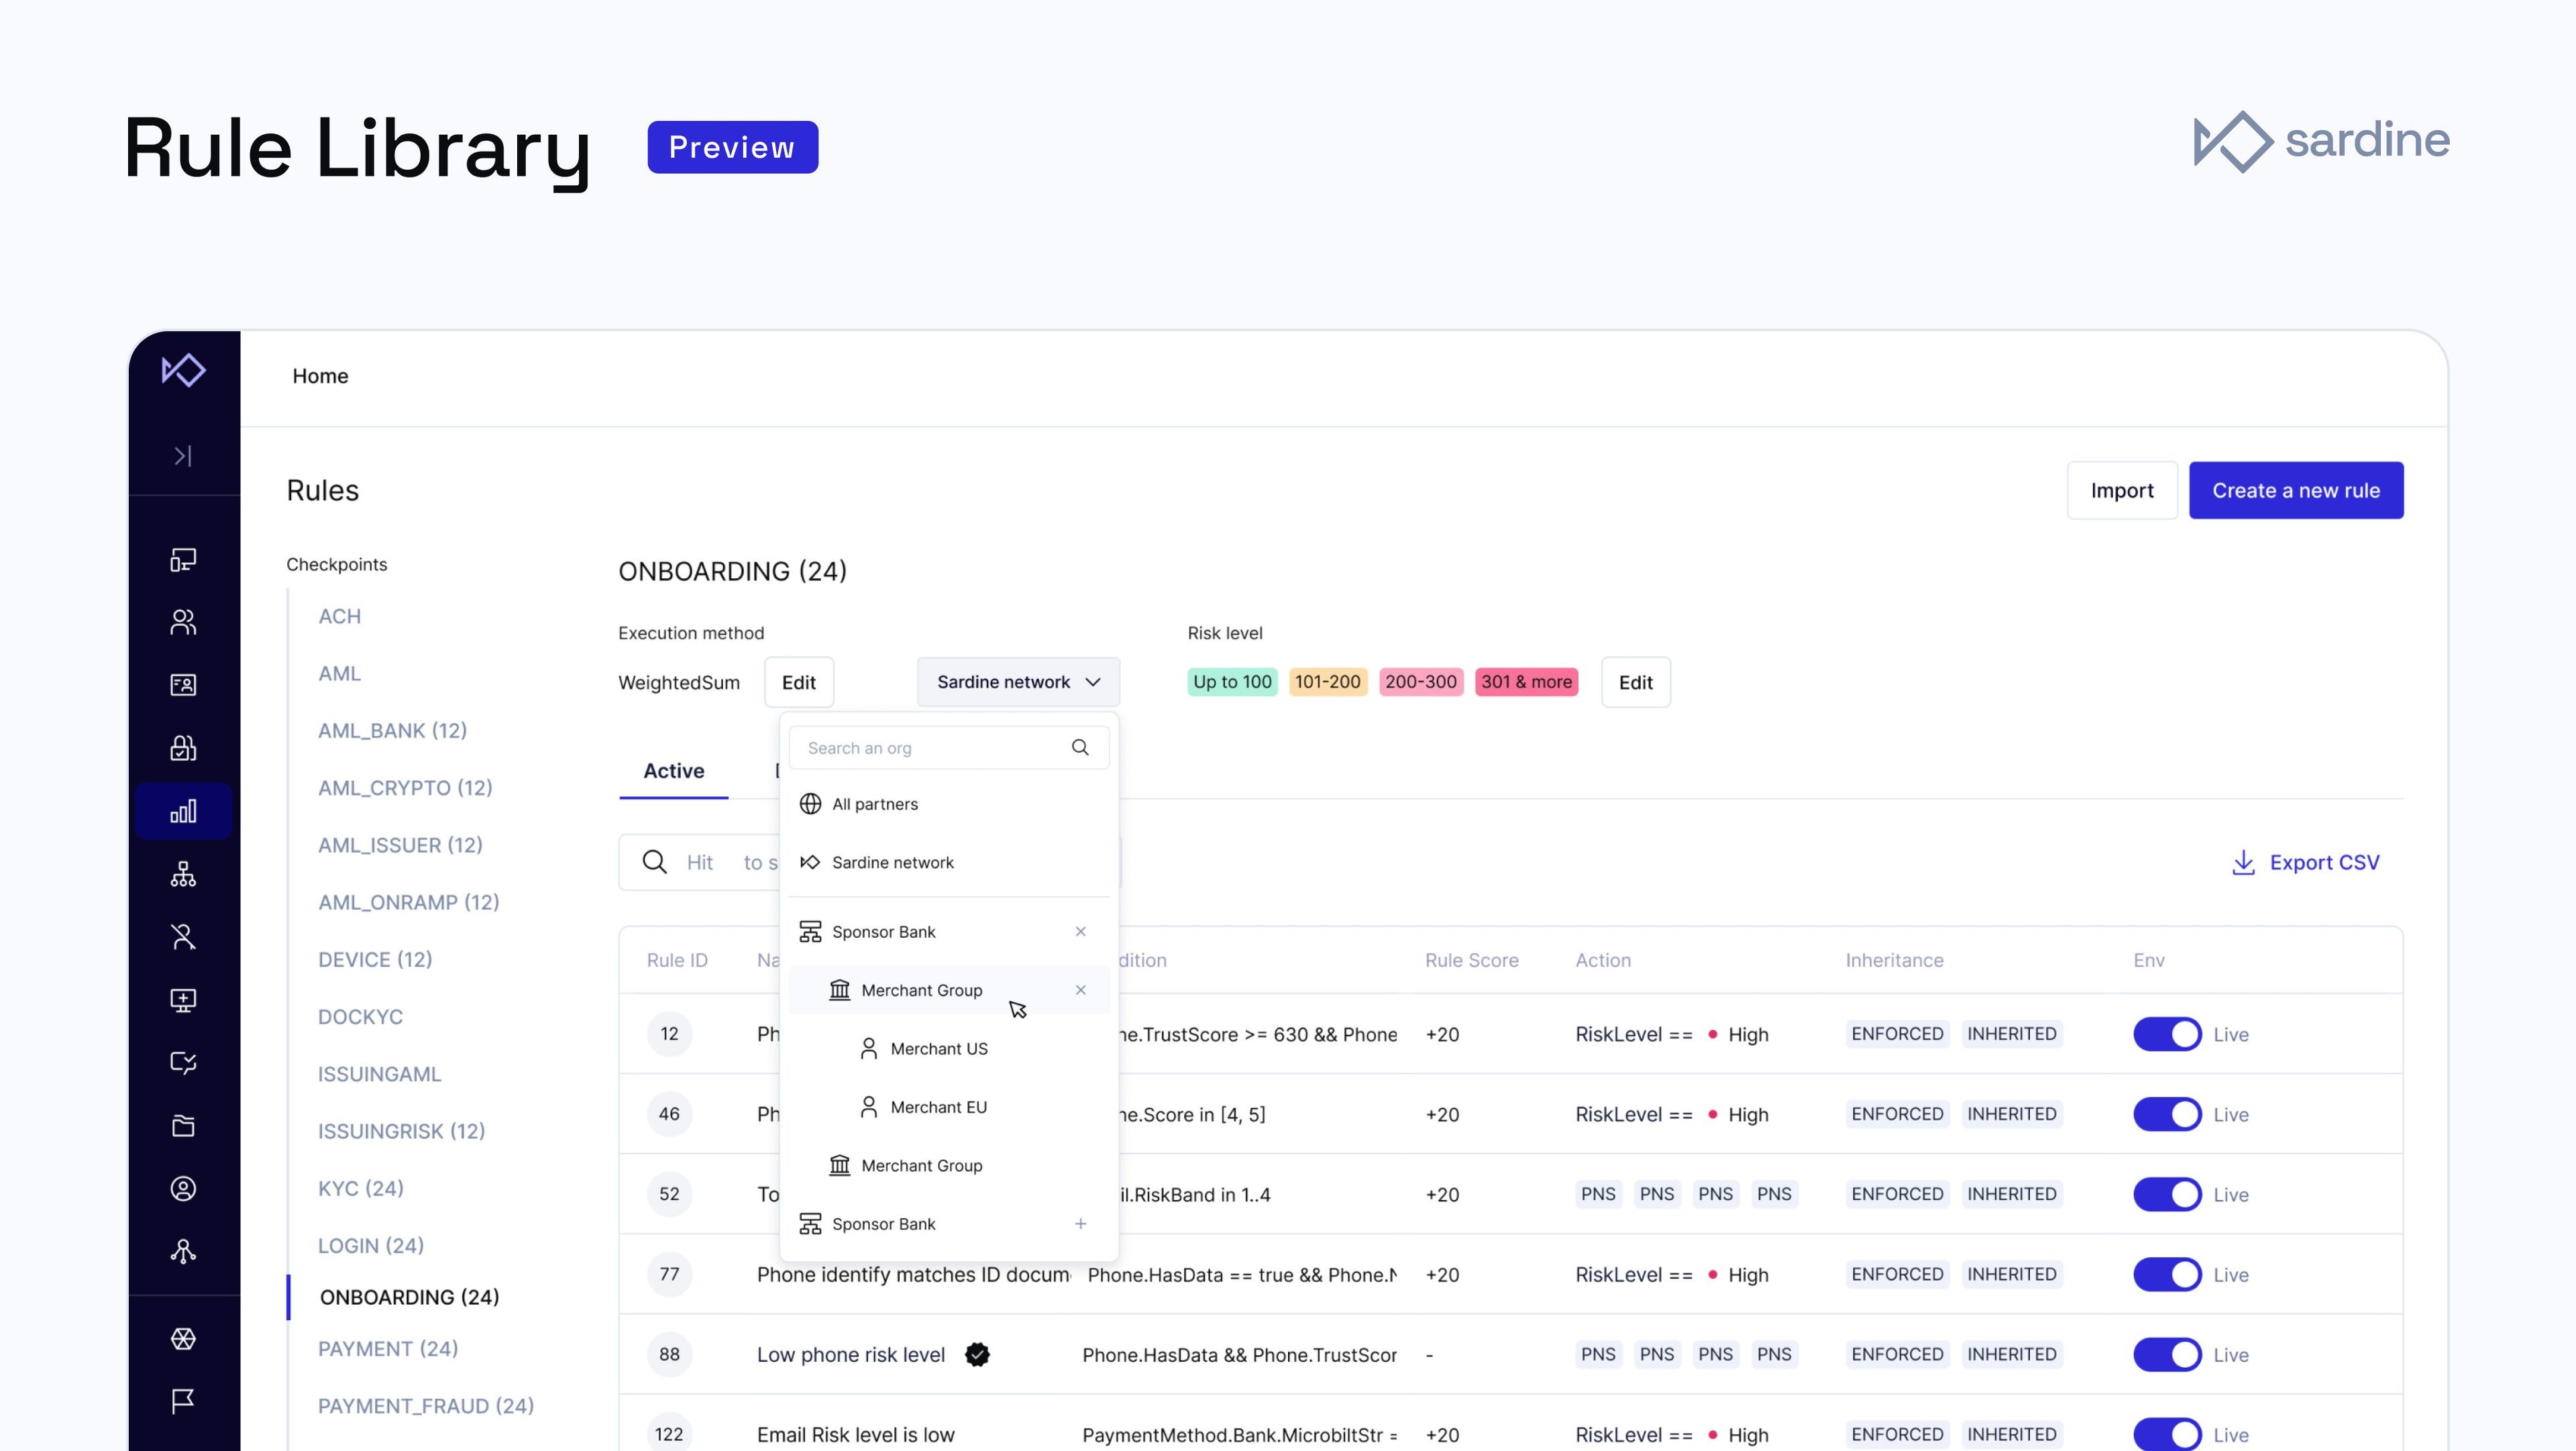Click the red 301 & more risk badge

tap(1526, 682)
